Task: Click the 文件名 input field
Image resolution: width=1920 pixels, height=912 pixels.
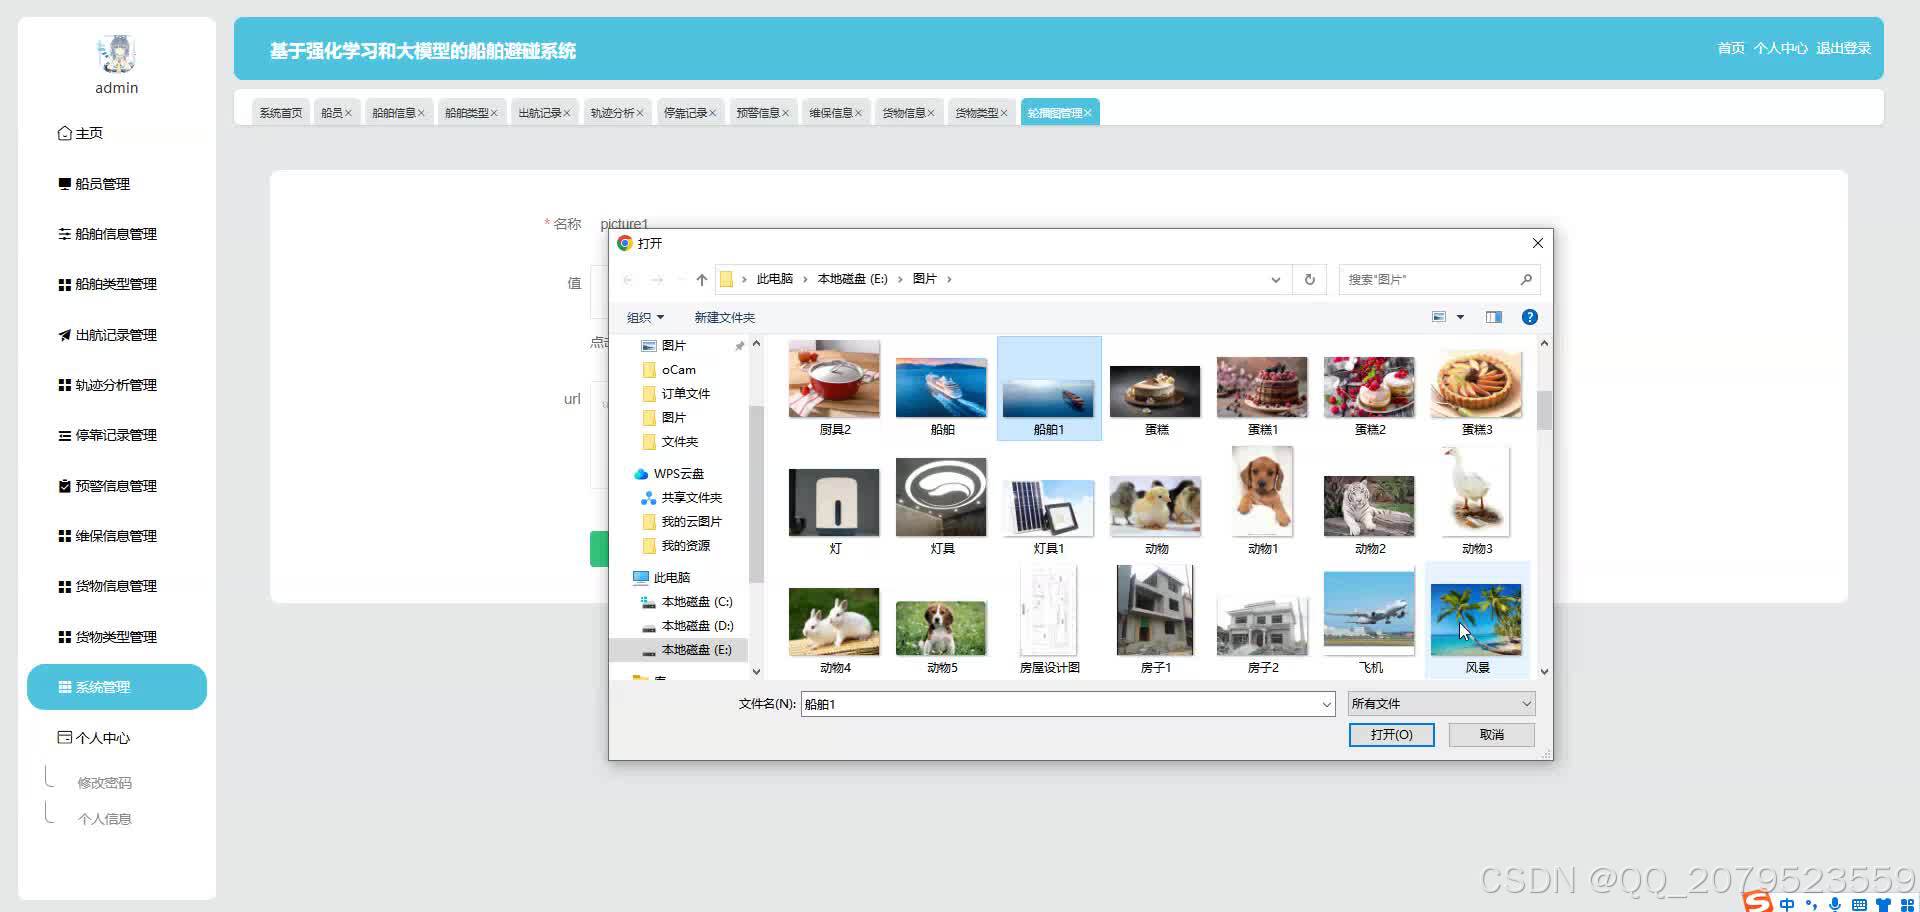Action: click(1068, 704)
